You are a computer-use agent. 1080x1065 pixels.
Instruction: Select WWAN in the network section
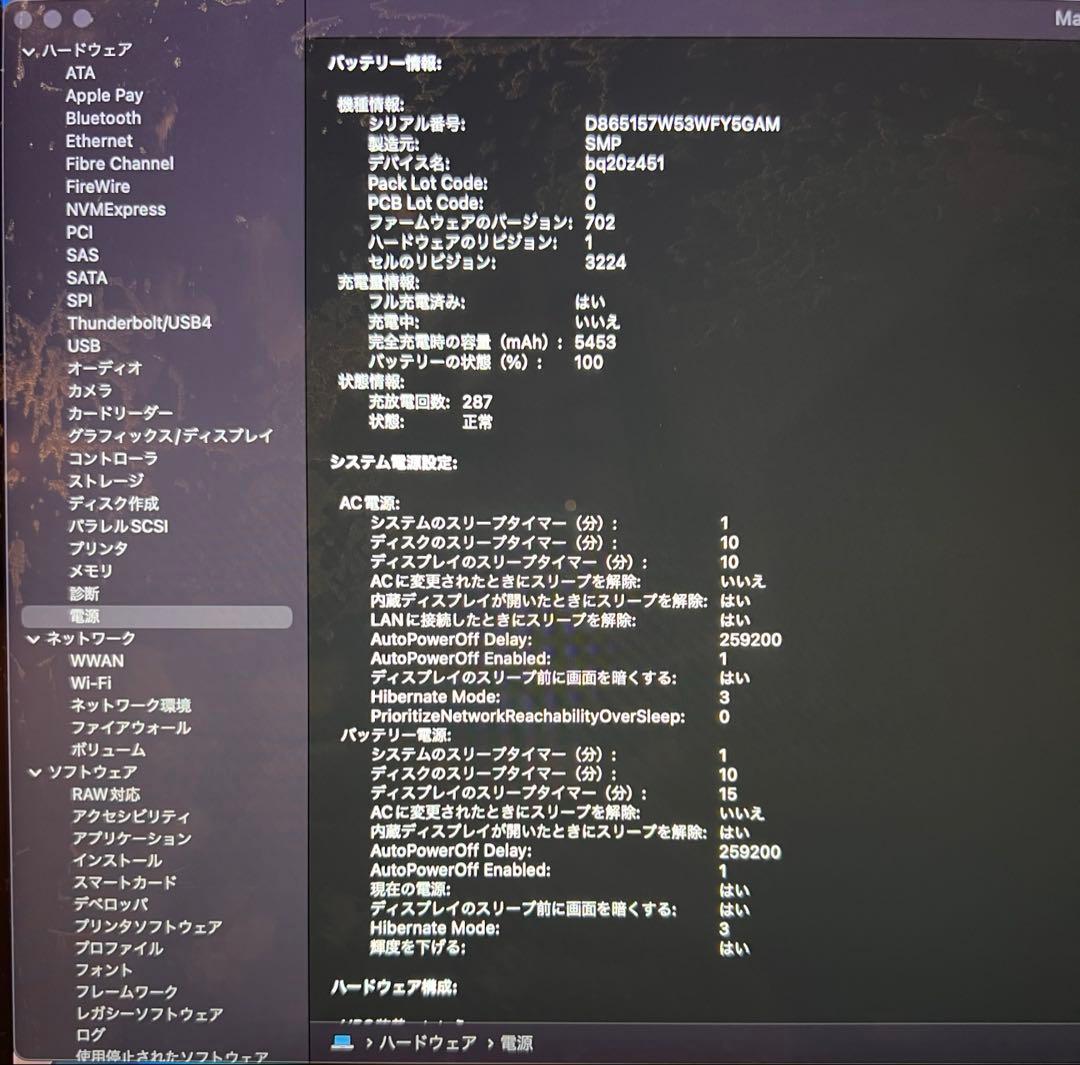98,660
